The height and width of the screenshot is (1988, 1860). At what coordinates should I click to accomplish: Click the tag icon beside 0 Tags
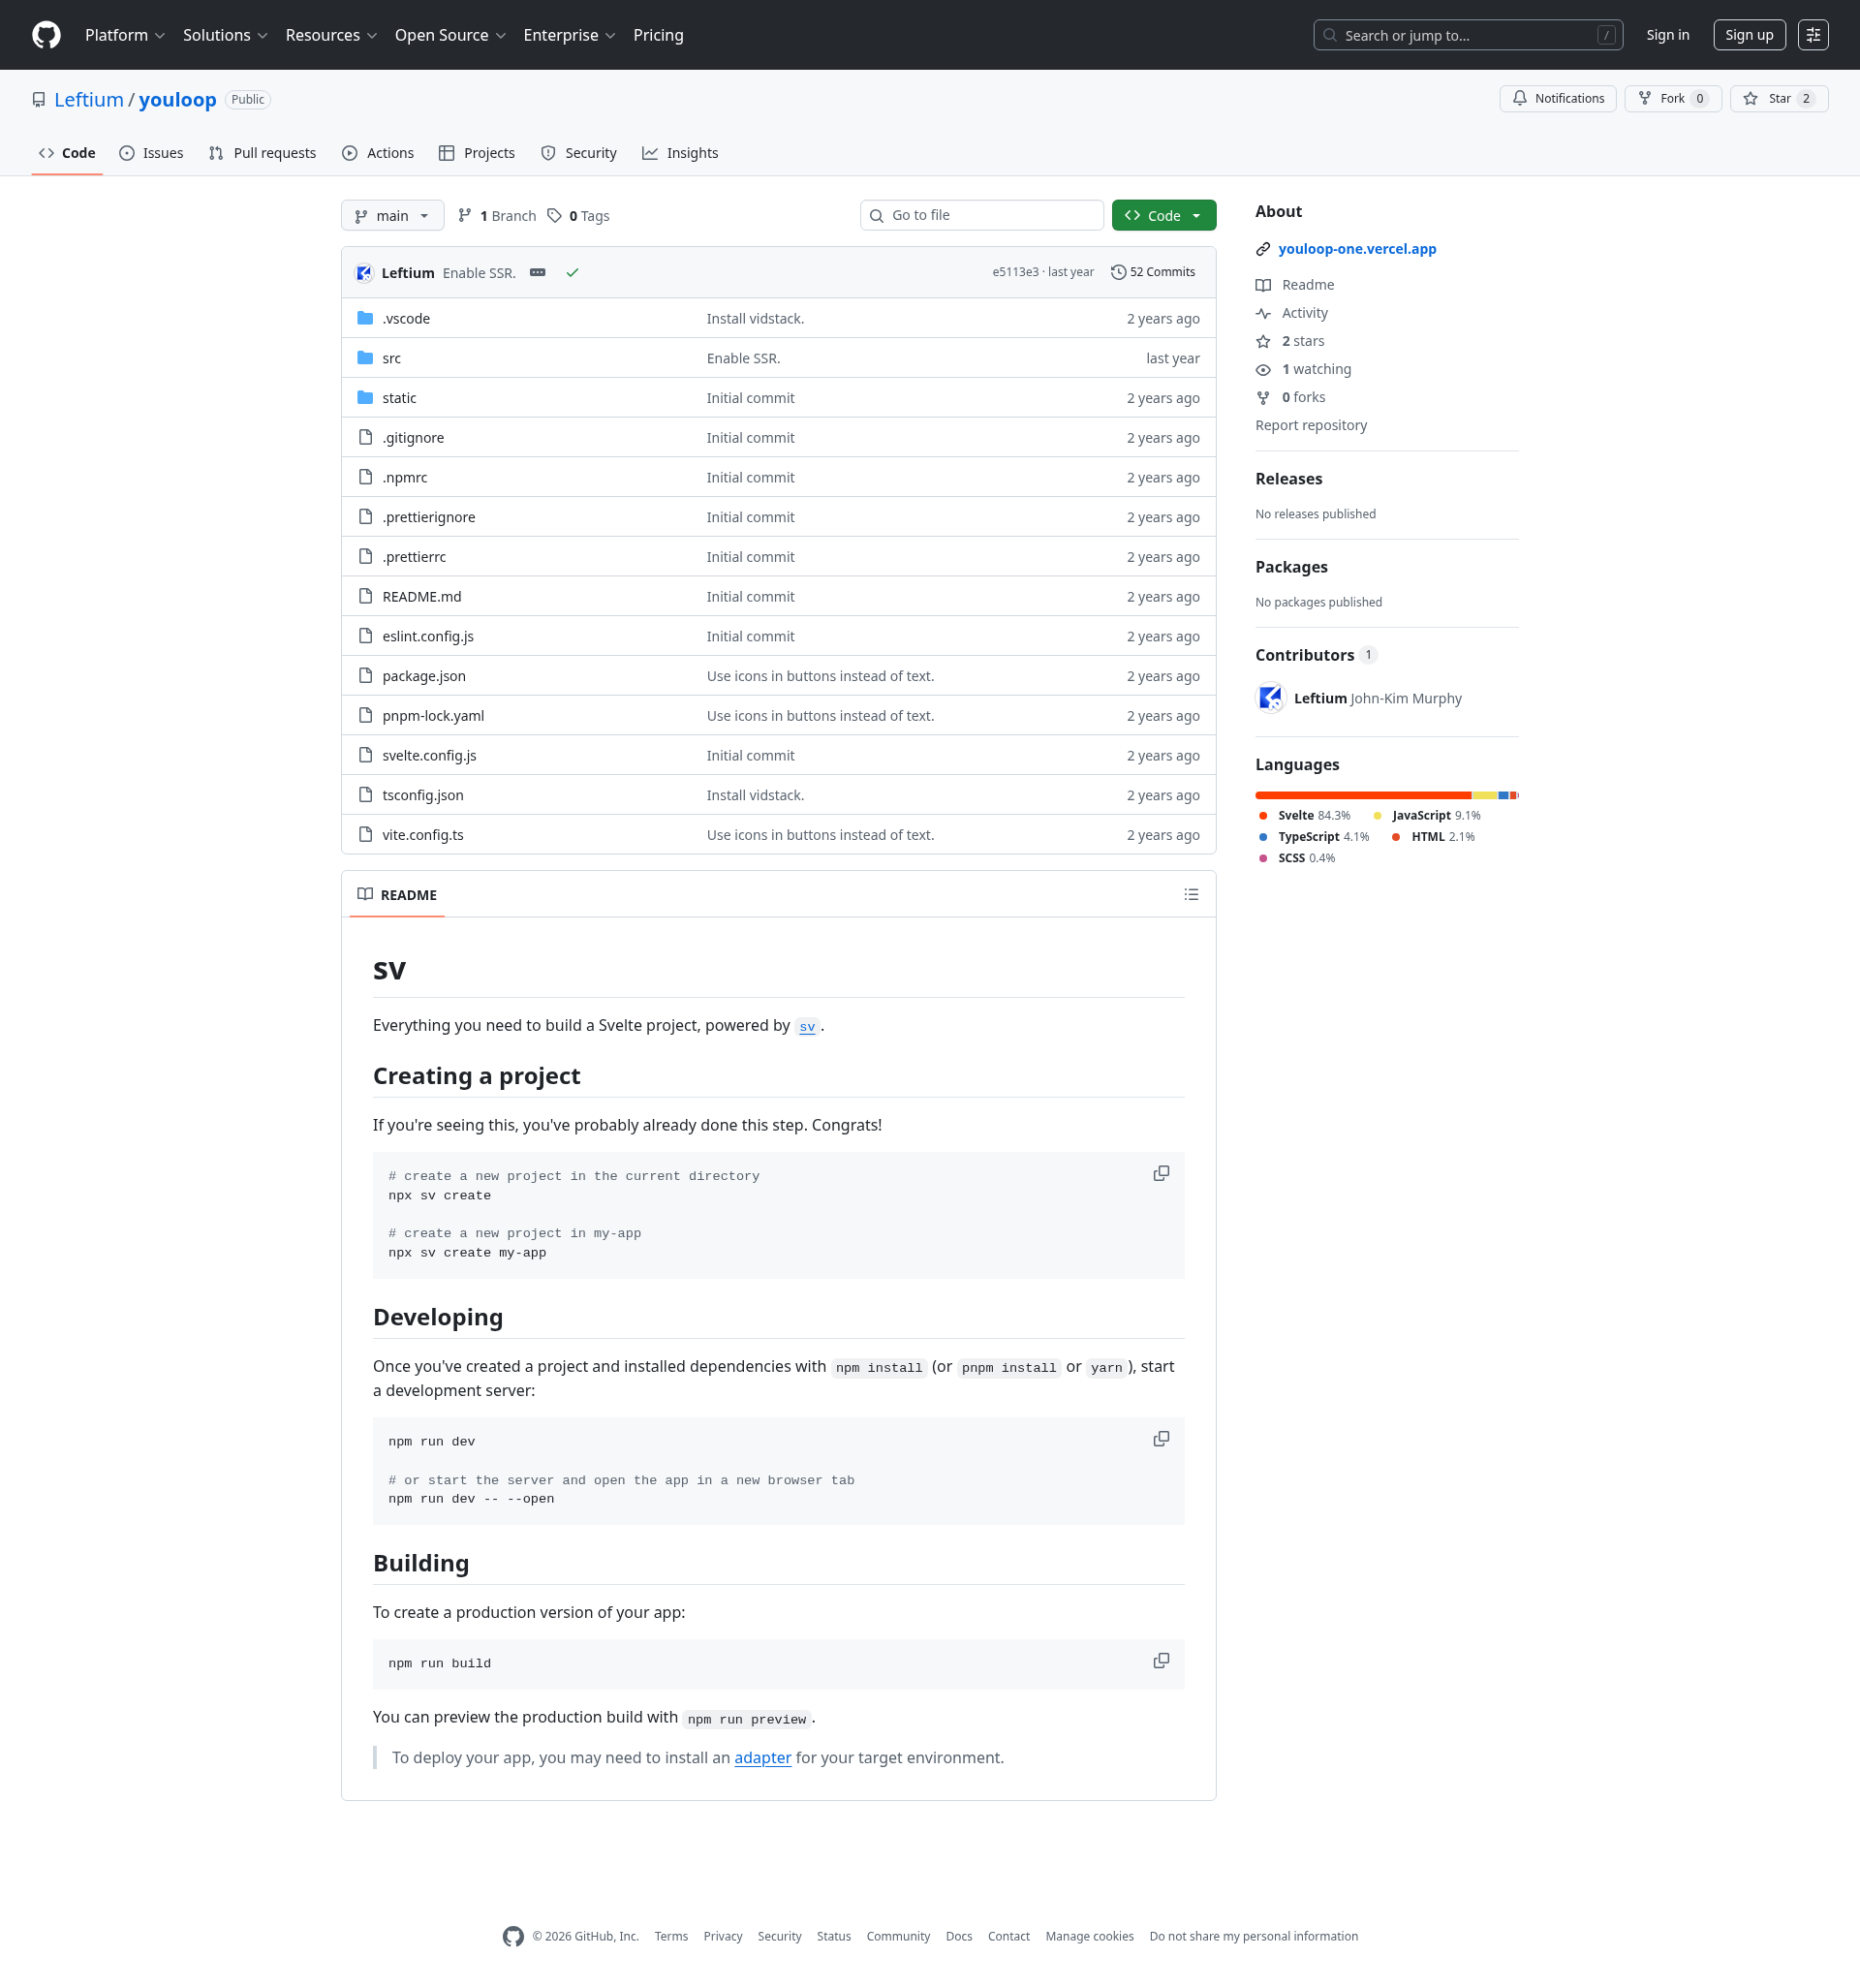coord(554,216)
